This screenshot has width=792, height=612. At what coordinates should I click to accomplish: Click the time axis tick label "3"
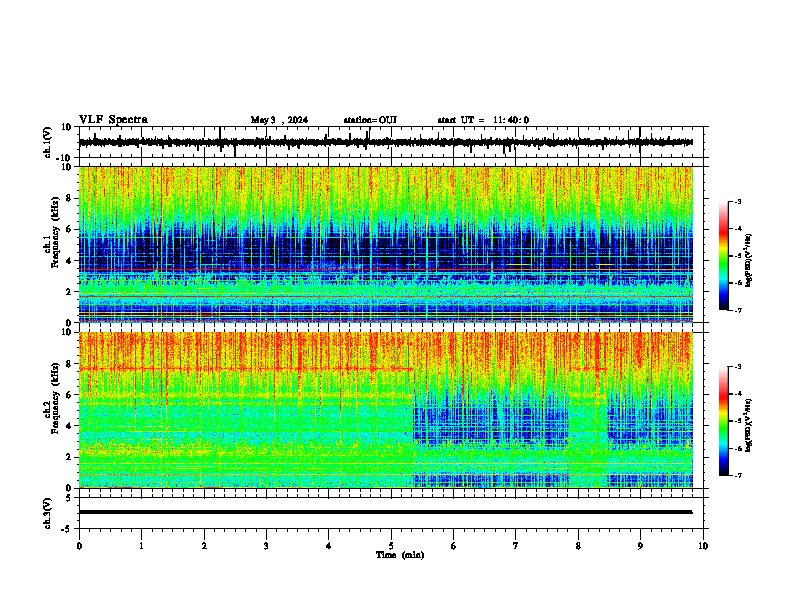pos(266,546)
